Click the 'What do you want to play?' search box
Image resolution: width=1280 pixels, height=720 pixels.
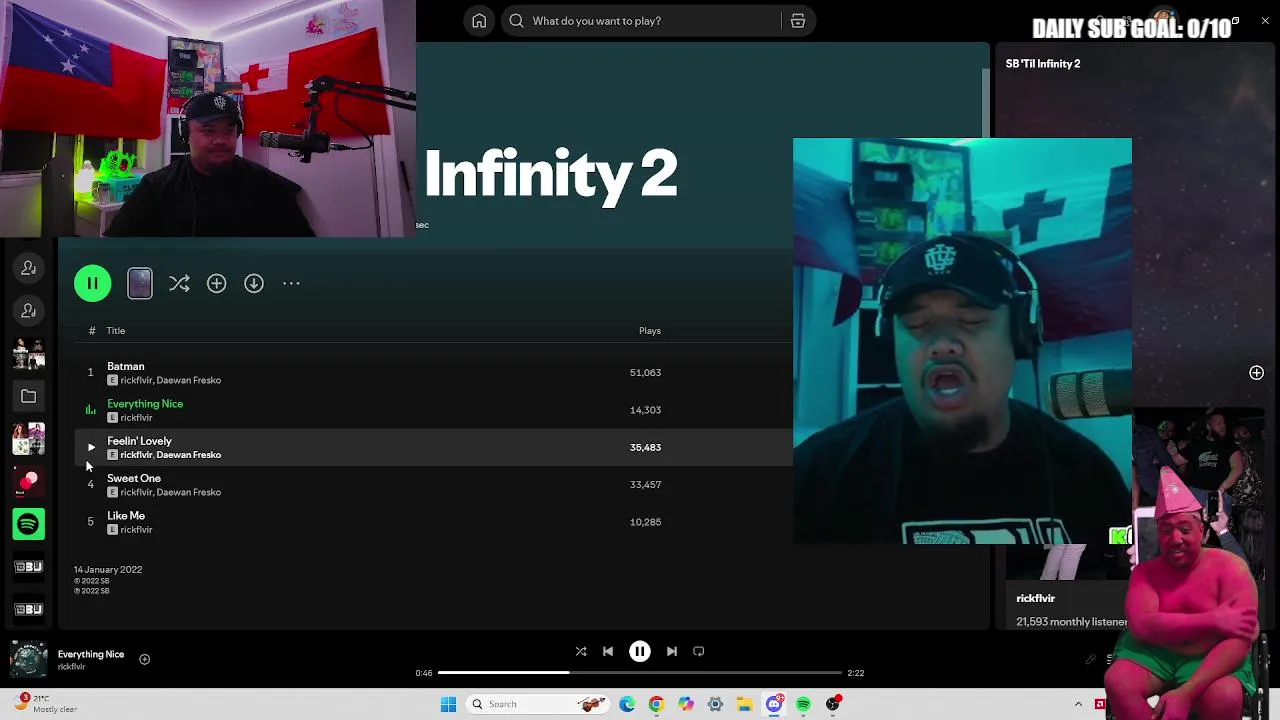tap(640, 21)
